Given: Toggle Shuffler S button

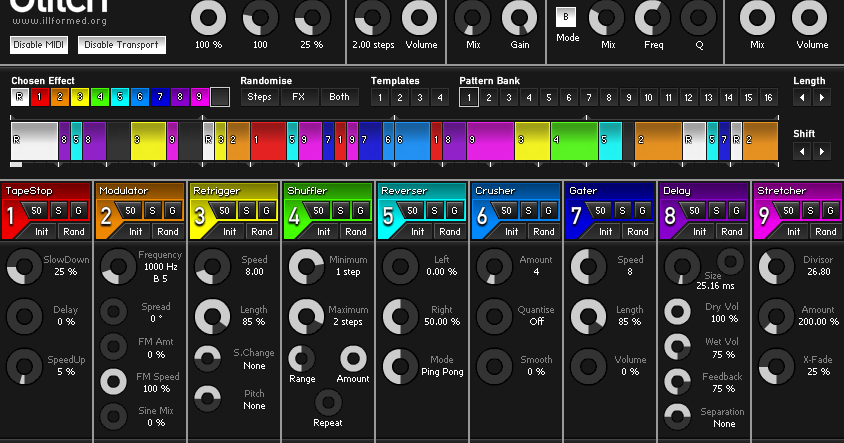Looking at the screenshot, I should click(x=341, y=210).
